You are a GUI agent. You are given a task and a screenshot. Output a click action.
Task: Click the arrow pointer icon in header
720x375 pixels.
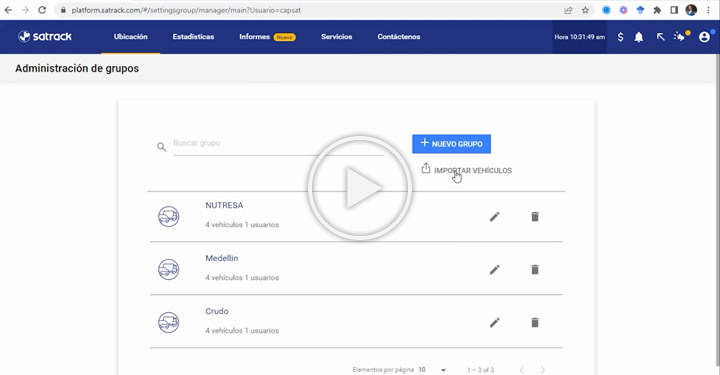point(660,37)
